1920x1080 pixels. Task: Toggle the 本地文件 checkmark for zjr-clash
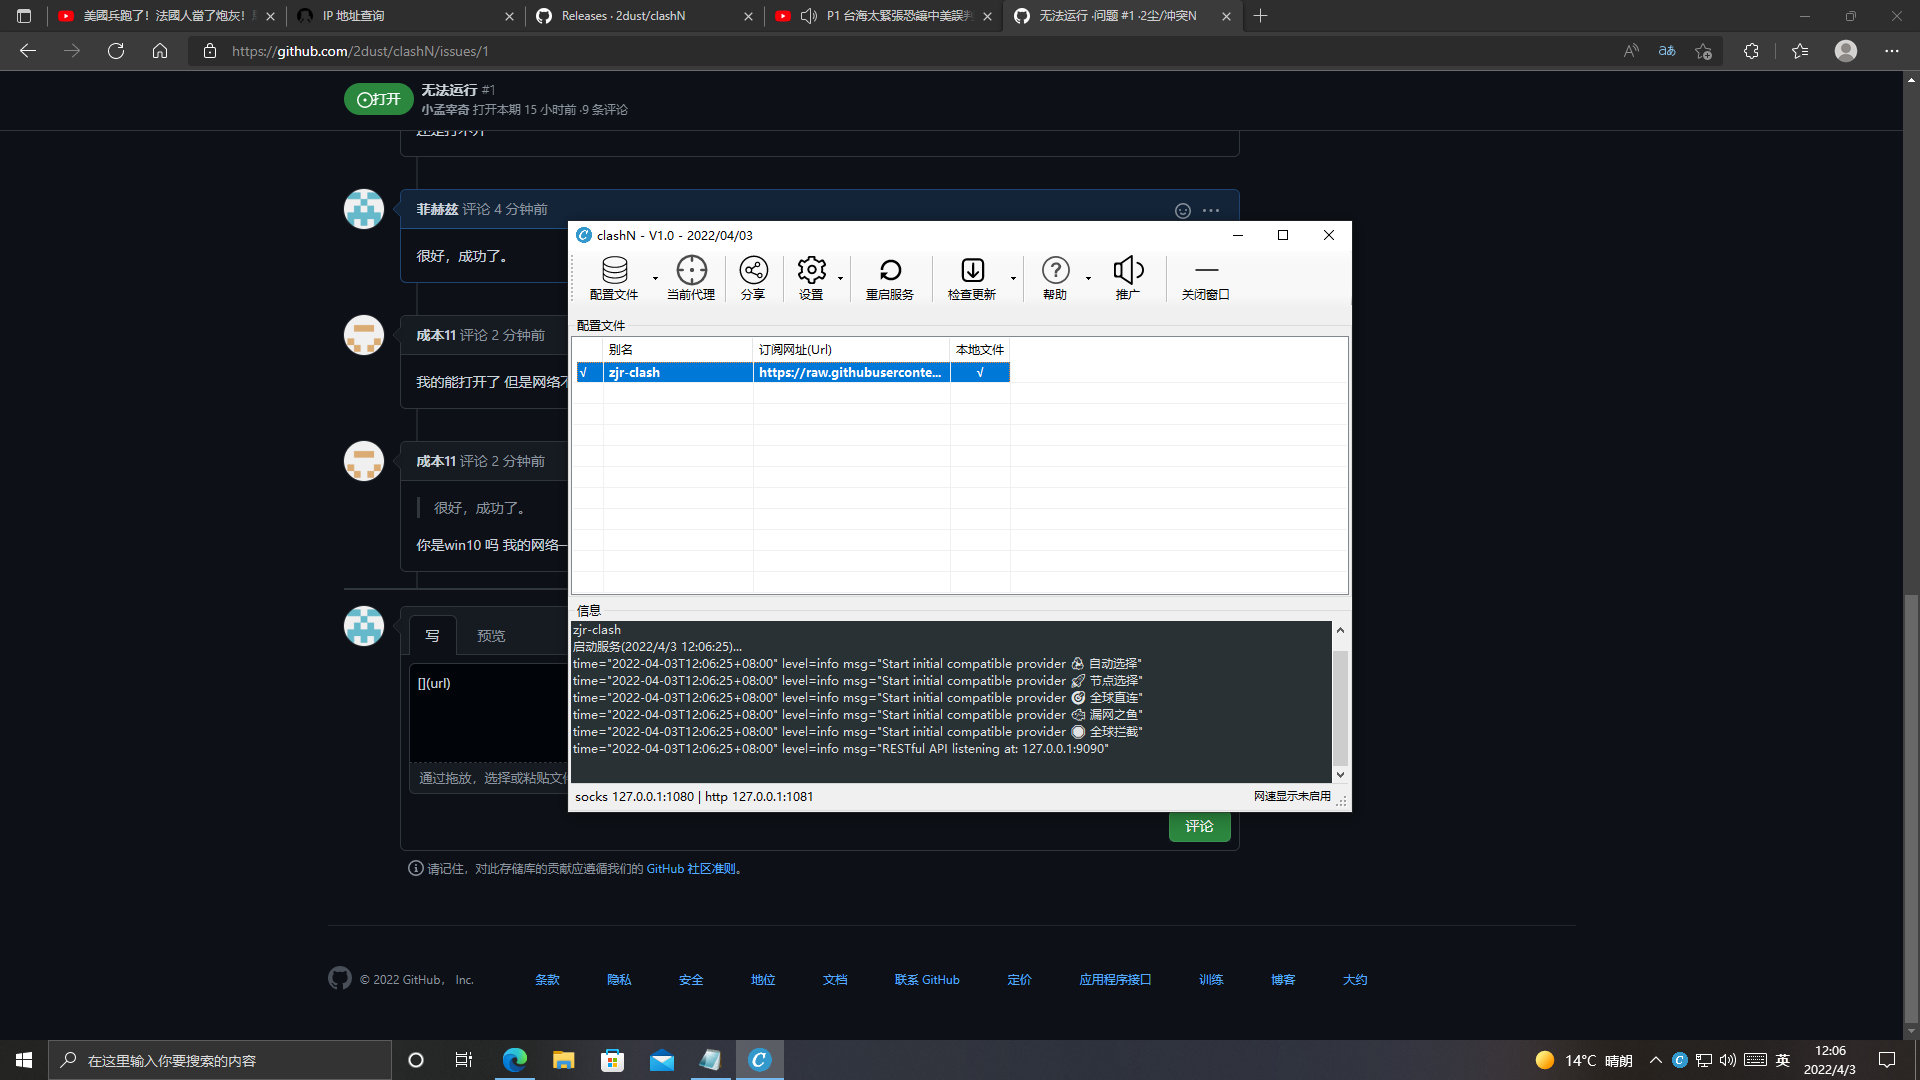click(x=979, y=372)
